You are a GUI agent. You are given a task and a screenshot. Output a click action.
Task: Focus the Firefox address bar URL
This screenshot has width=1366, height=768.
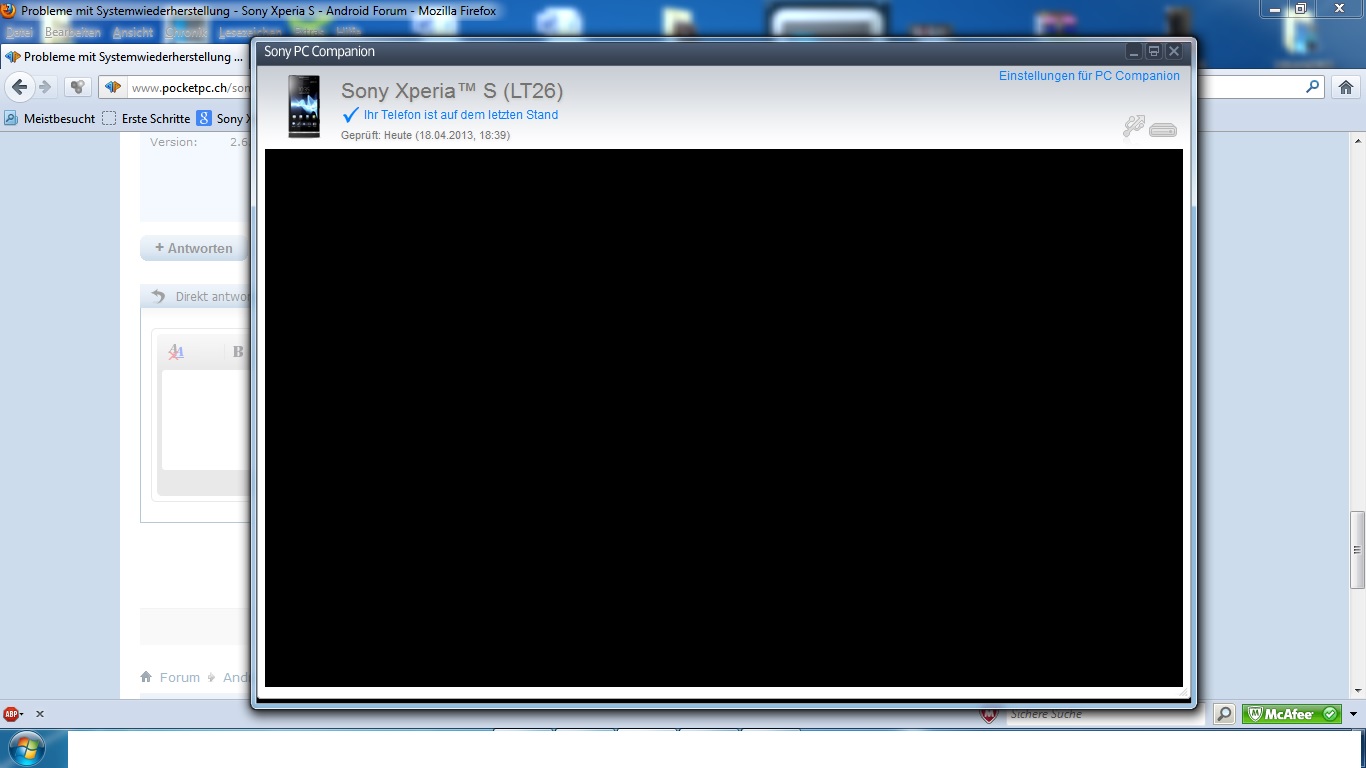click(190, 88)
